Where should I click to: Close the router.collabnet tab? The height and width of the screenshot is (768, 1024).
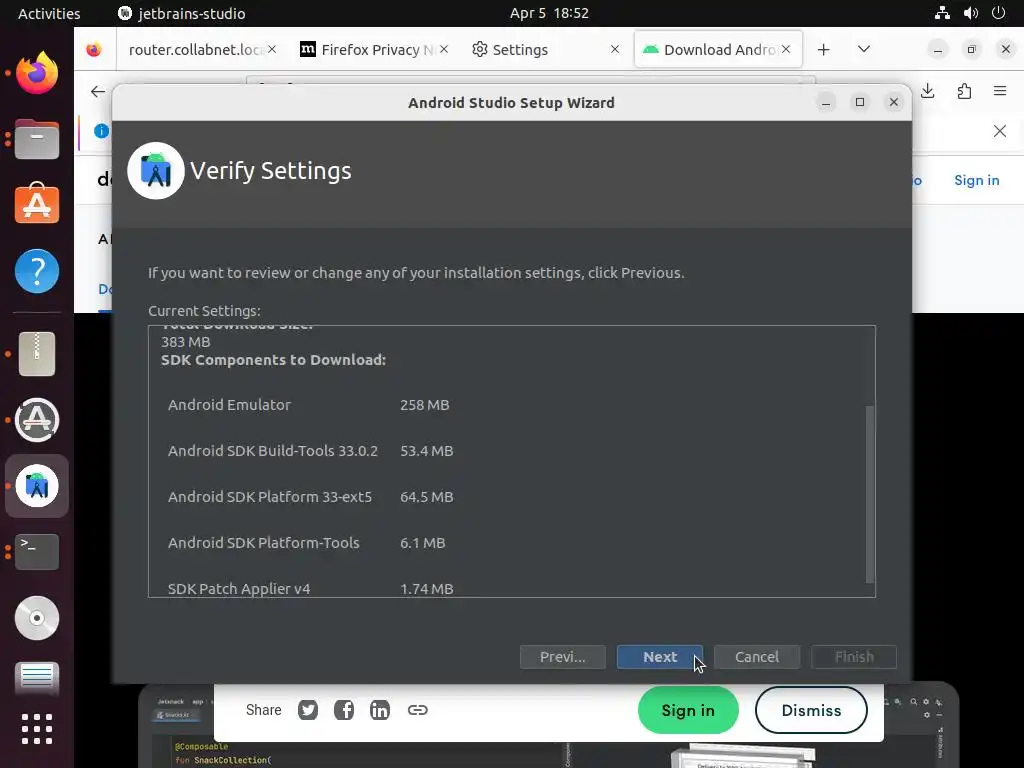[x=272, y=50]
